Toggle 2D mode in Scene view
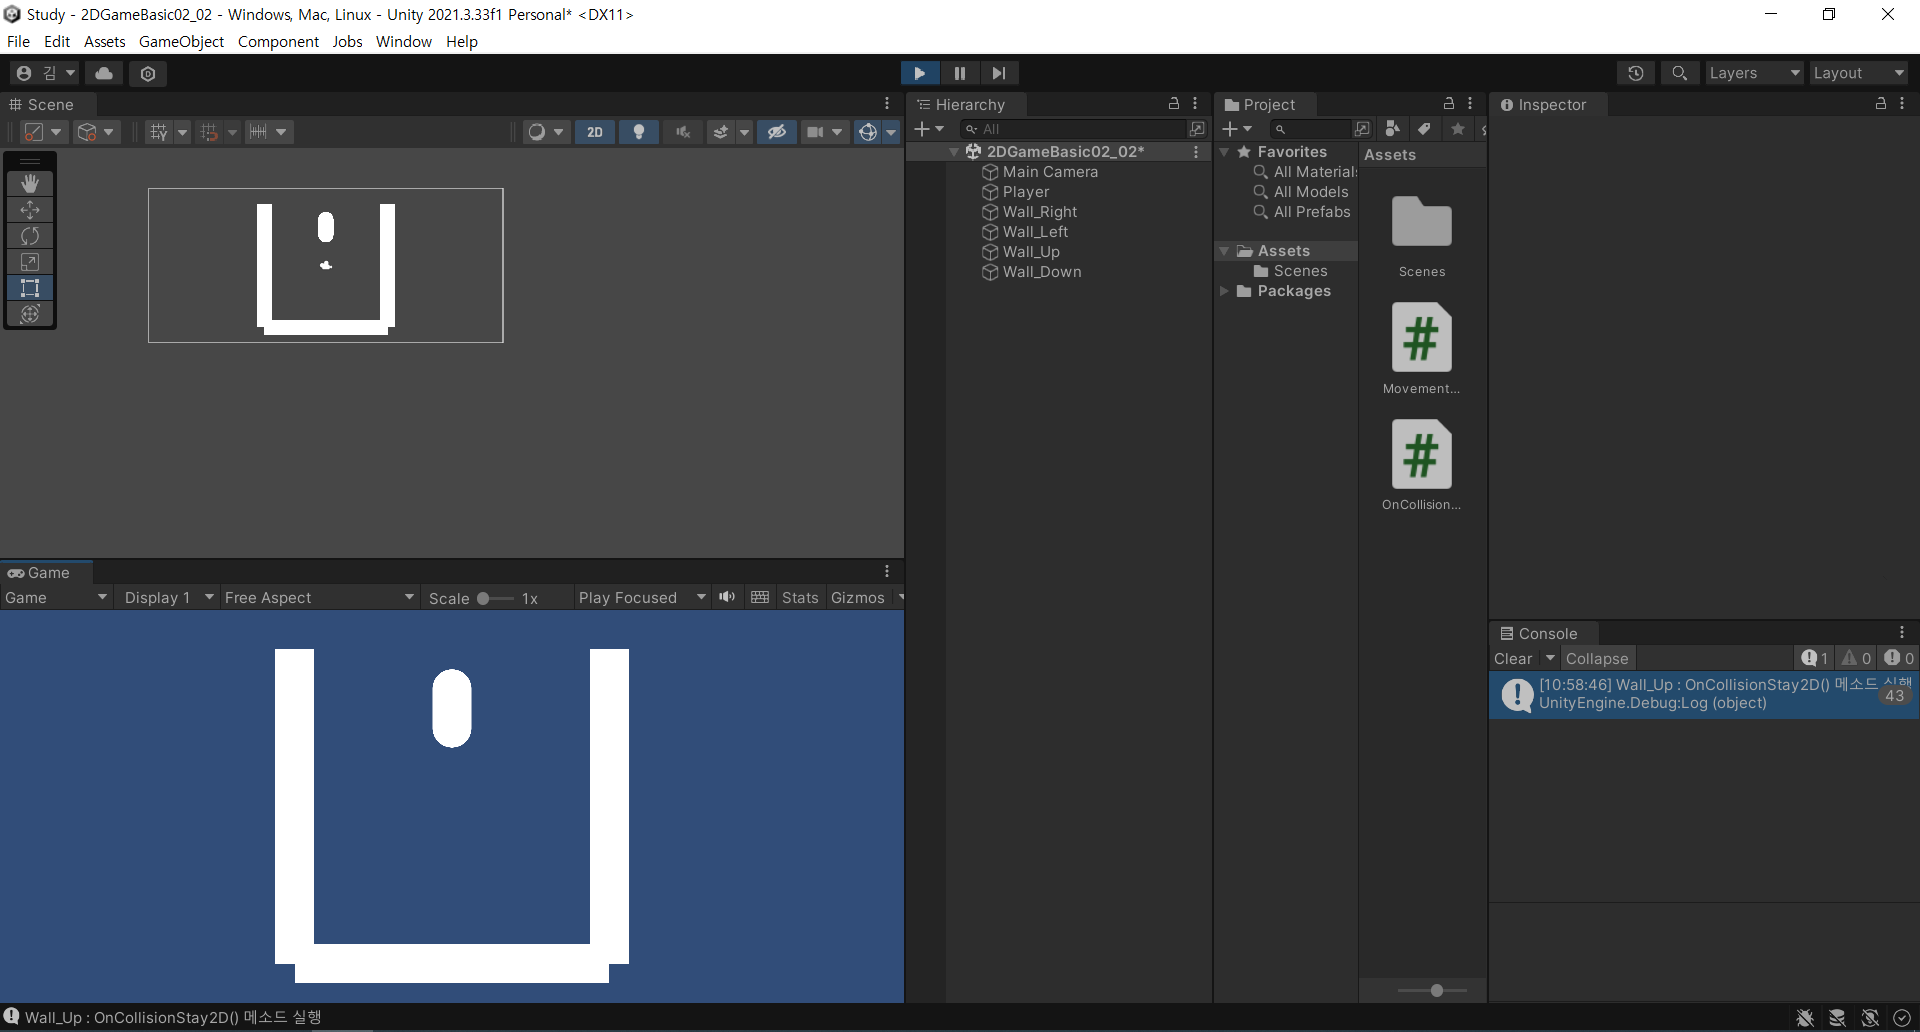The width and height of the screenshot is (1920, 1032). coord(595,132)
